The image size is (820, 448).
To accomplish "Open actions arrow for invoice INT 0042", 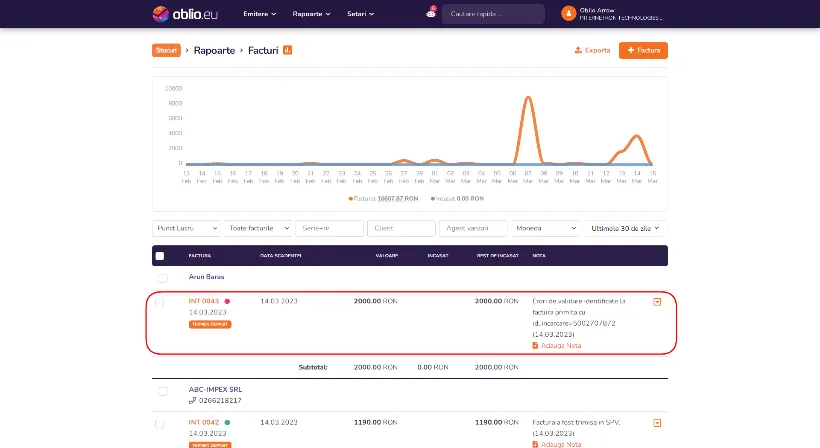I will [657, 423].
